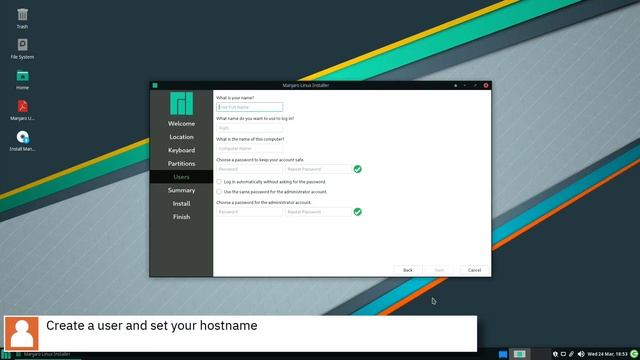Viewport: 640px width, 360px height.
Task: Go to the Finish step in the sidebar
Action: coord(181,217)
